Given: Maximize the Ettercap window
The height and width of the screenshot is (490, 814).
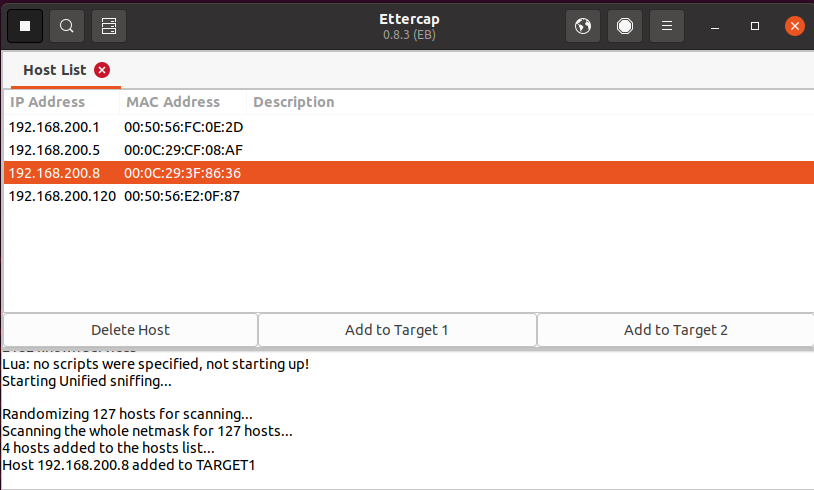Looking at the screenshot, I should 755,26.
